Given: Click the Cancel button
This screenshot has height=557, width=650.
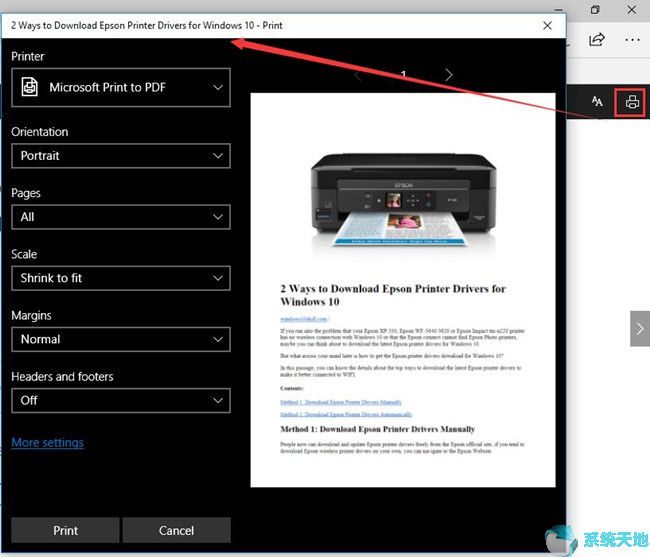Looking at the screenshot, I should point(176,530).
